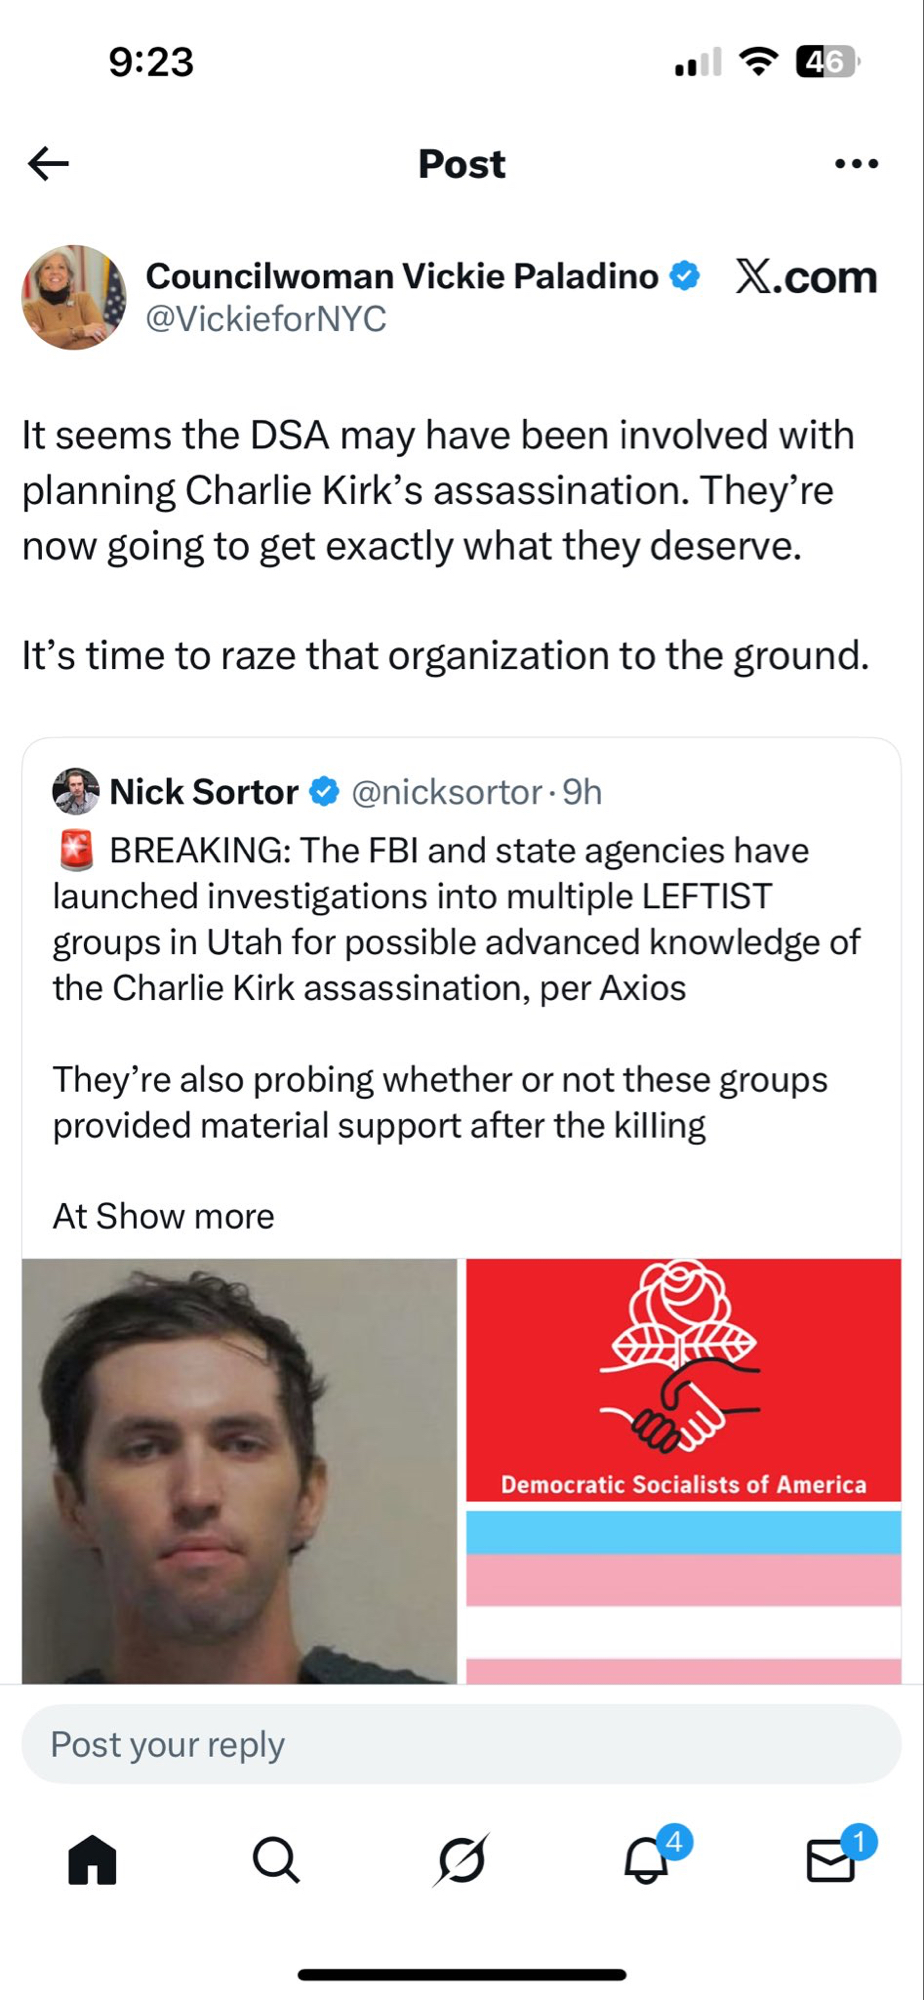924x2000 pixels.
Task: Open Nick Sortor's small avatar
Action: (76, 792)
